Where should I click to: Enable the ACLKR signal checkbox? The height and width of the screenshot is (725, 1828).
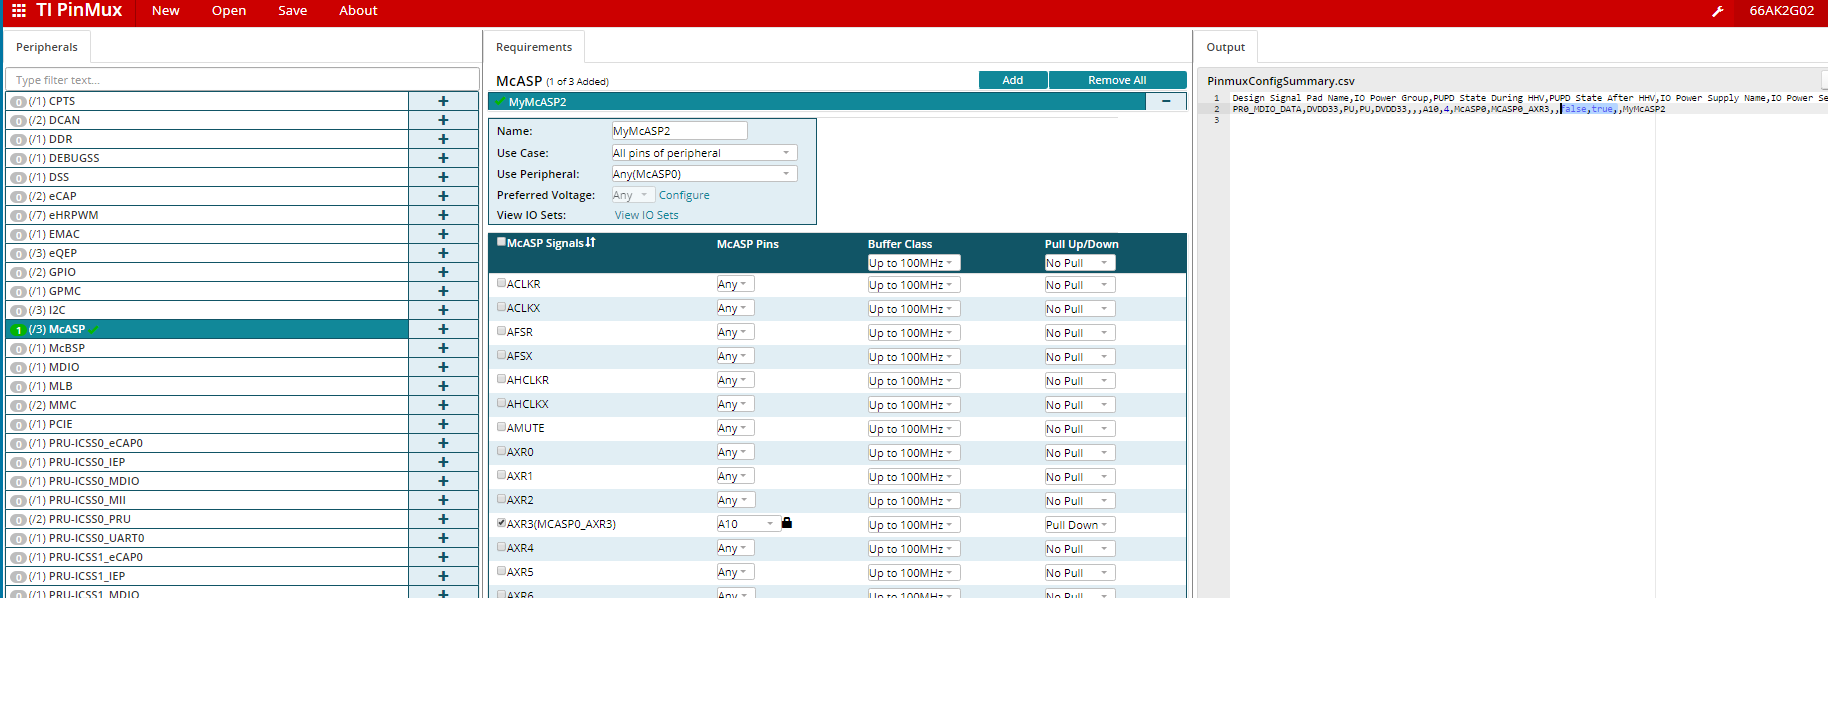(501, 283)
